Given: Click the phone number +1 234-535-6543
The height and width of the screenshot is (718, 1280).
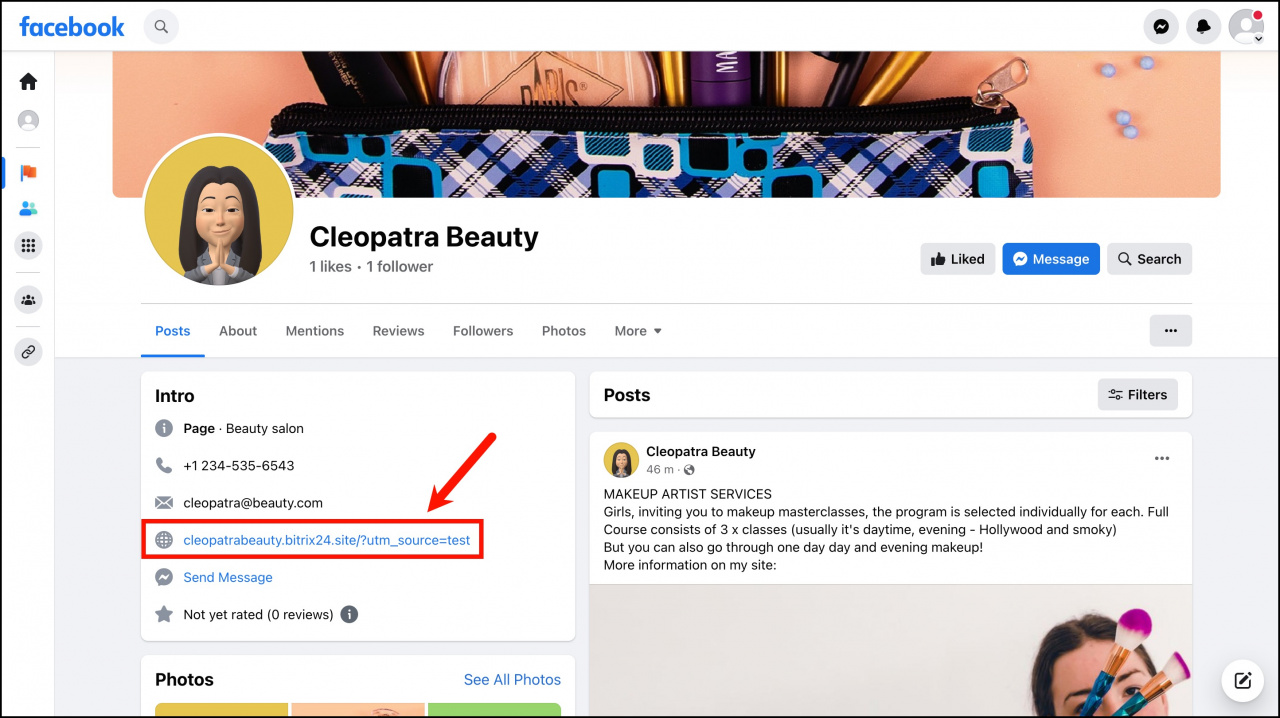Looking at the screenshot, I should tap(239, 466).
